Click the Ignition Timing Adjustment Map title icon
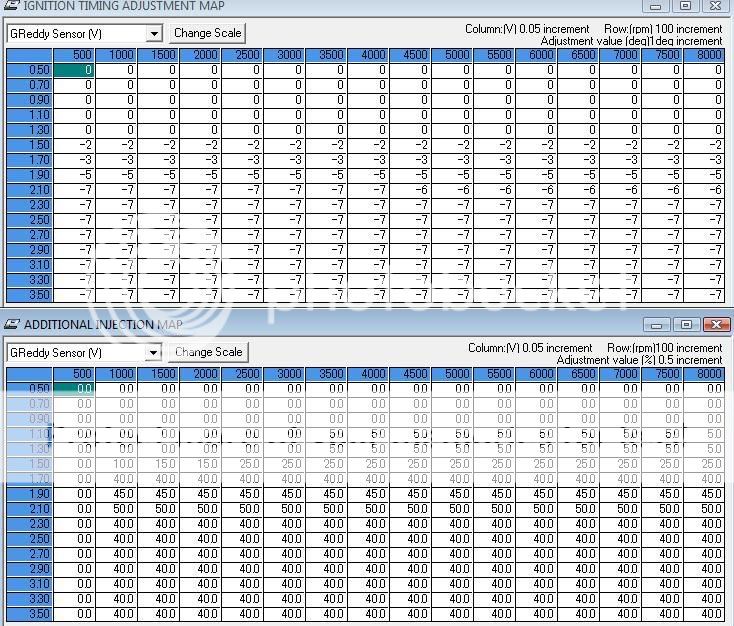 coord(11,6)
